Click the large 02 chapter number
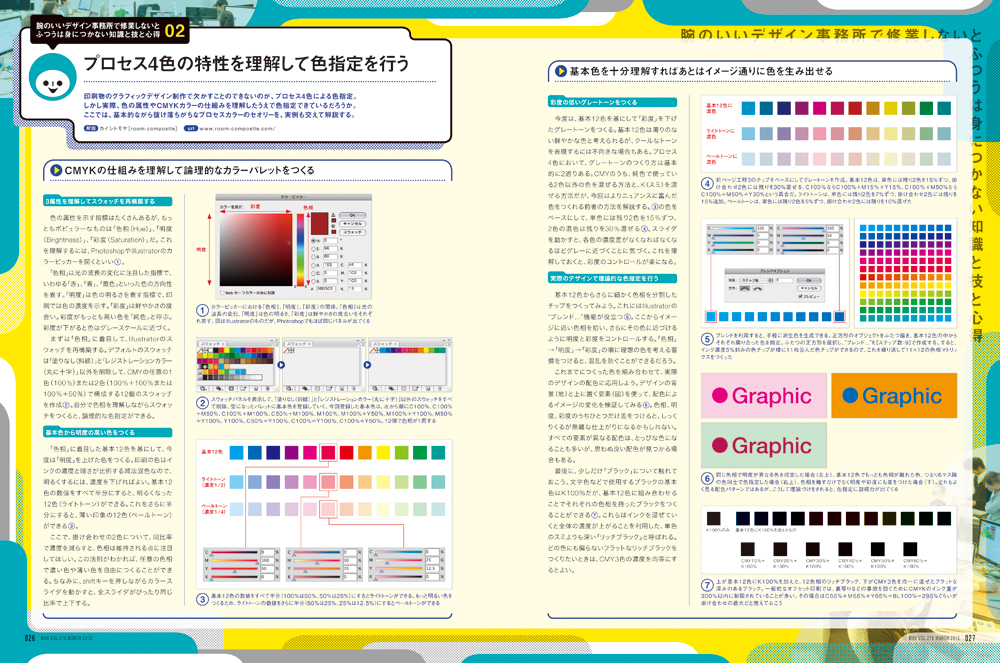 click(175, 31)
